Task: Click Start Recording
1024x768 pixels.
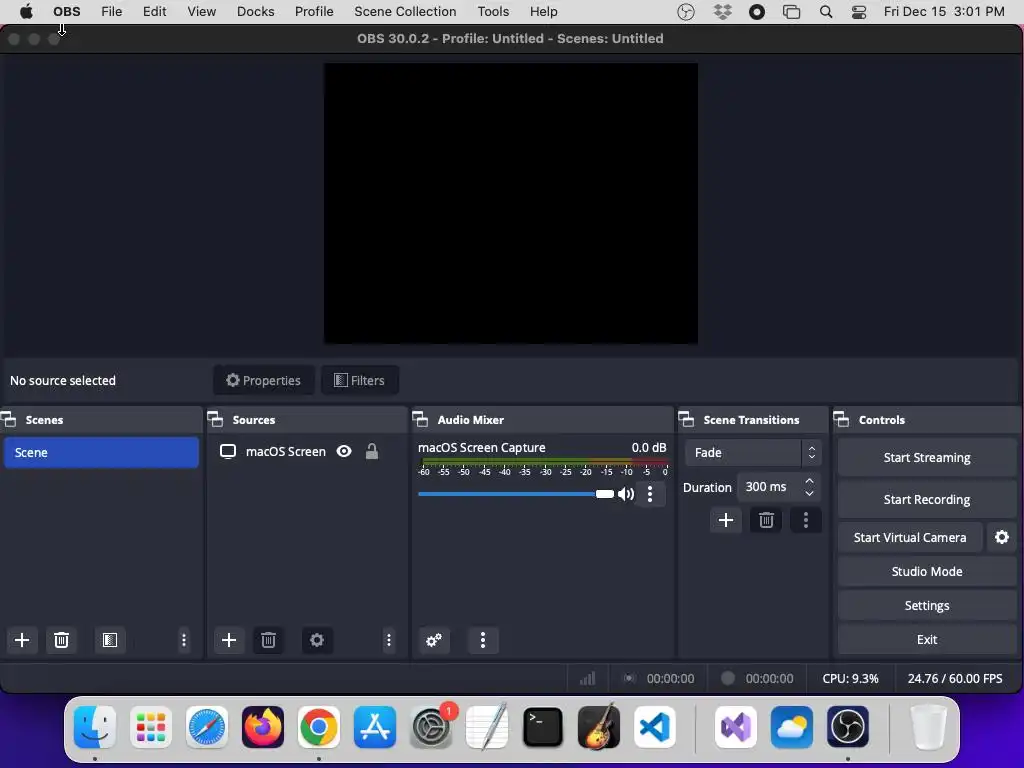Action: click(x=927, y=500)
